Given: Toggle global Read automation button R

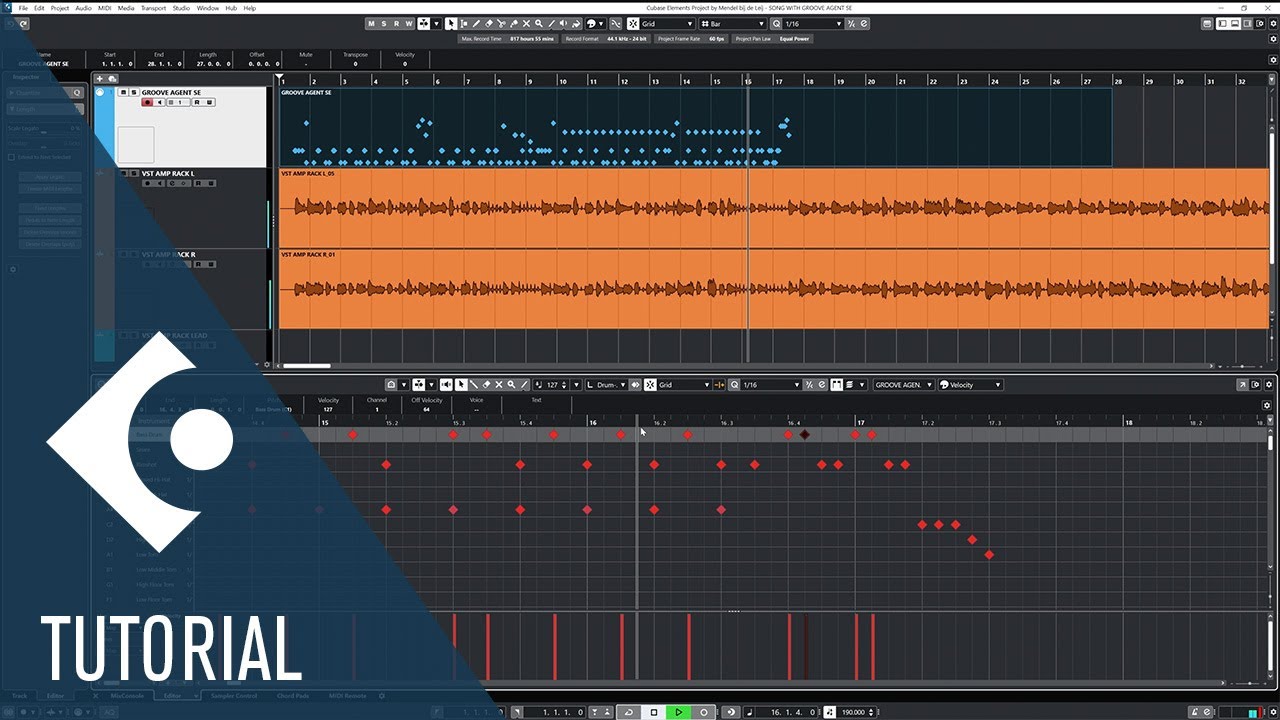Looking at the screenshot, I should (396, 23).
